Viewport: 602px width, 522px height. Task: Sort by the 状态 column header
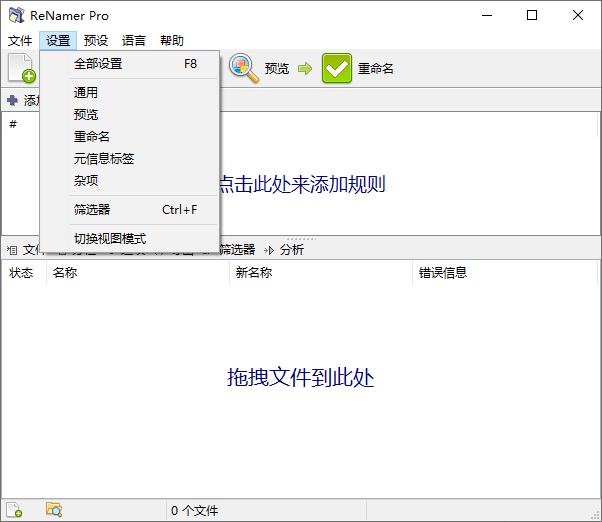(24, 273)
